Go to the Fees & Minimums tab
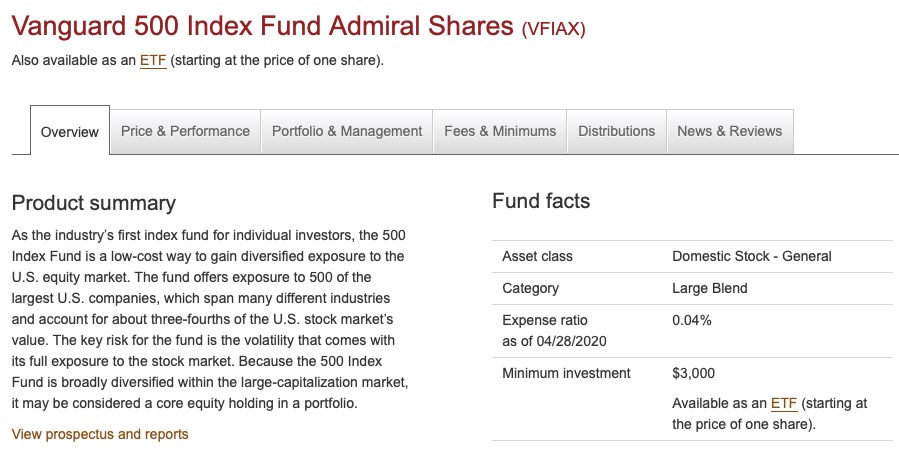The width and height of the screenshot is (899, 450). point(500,131)
